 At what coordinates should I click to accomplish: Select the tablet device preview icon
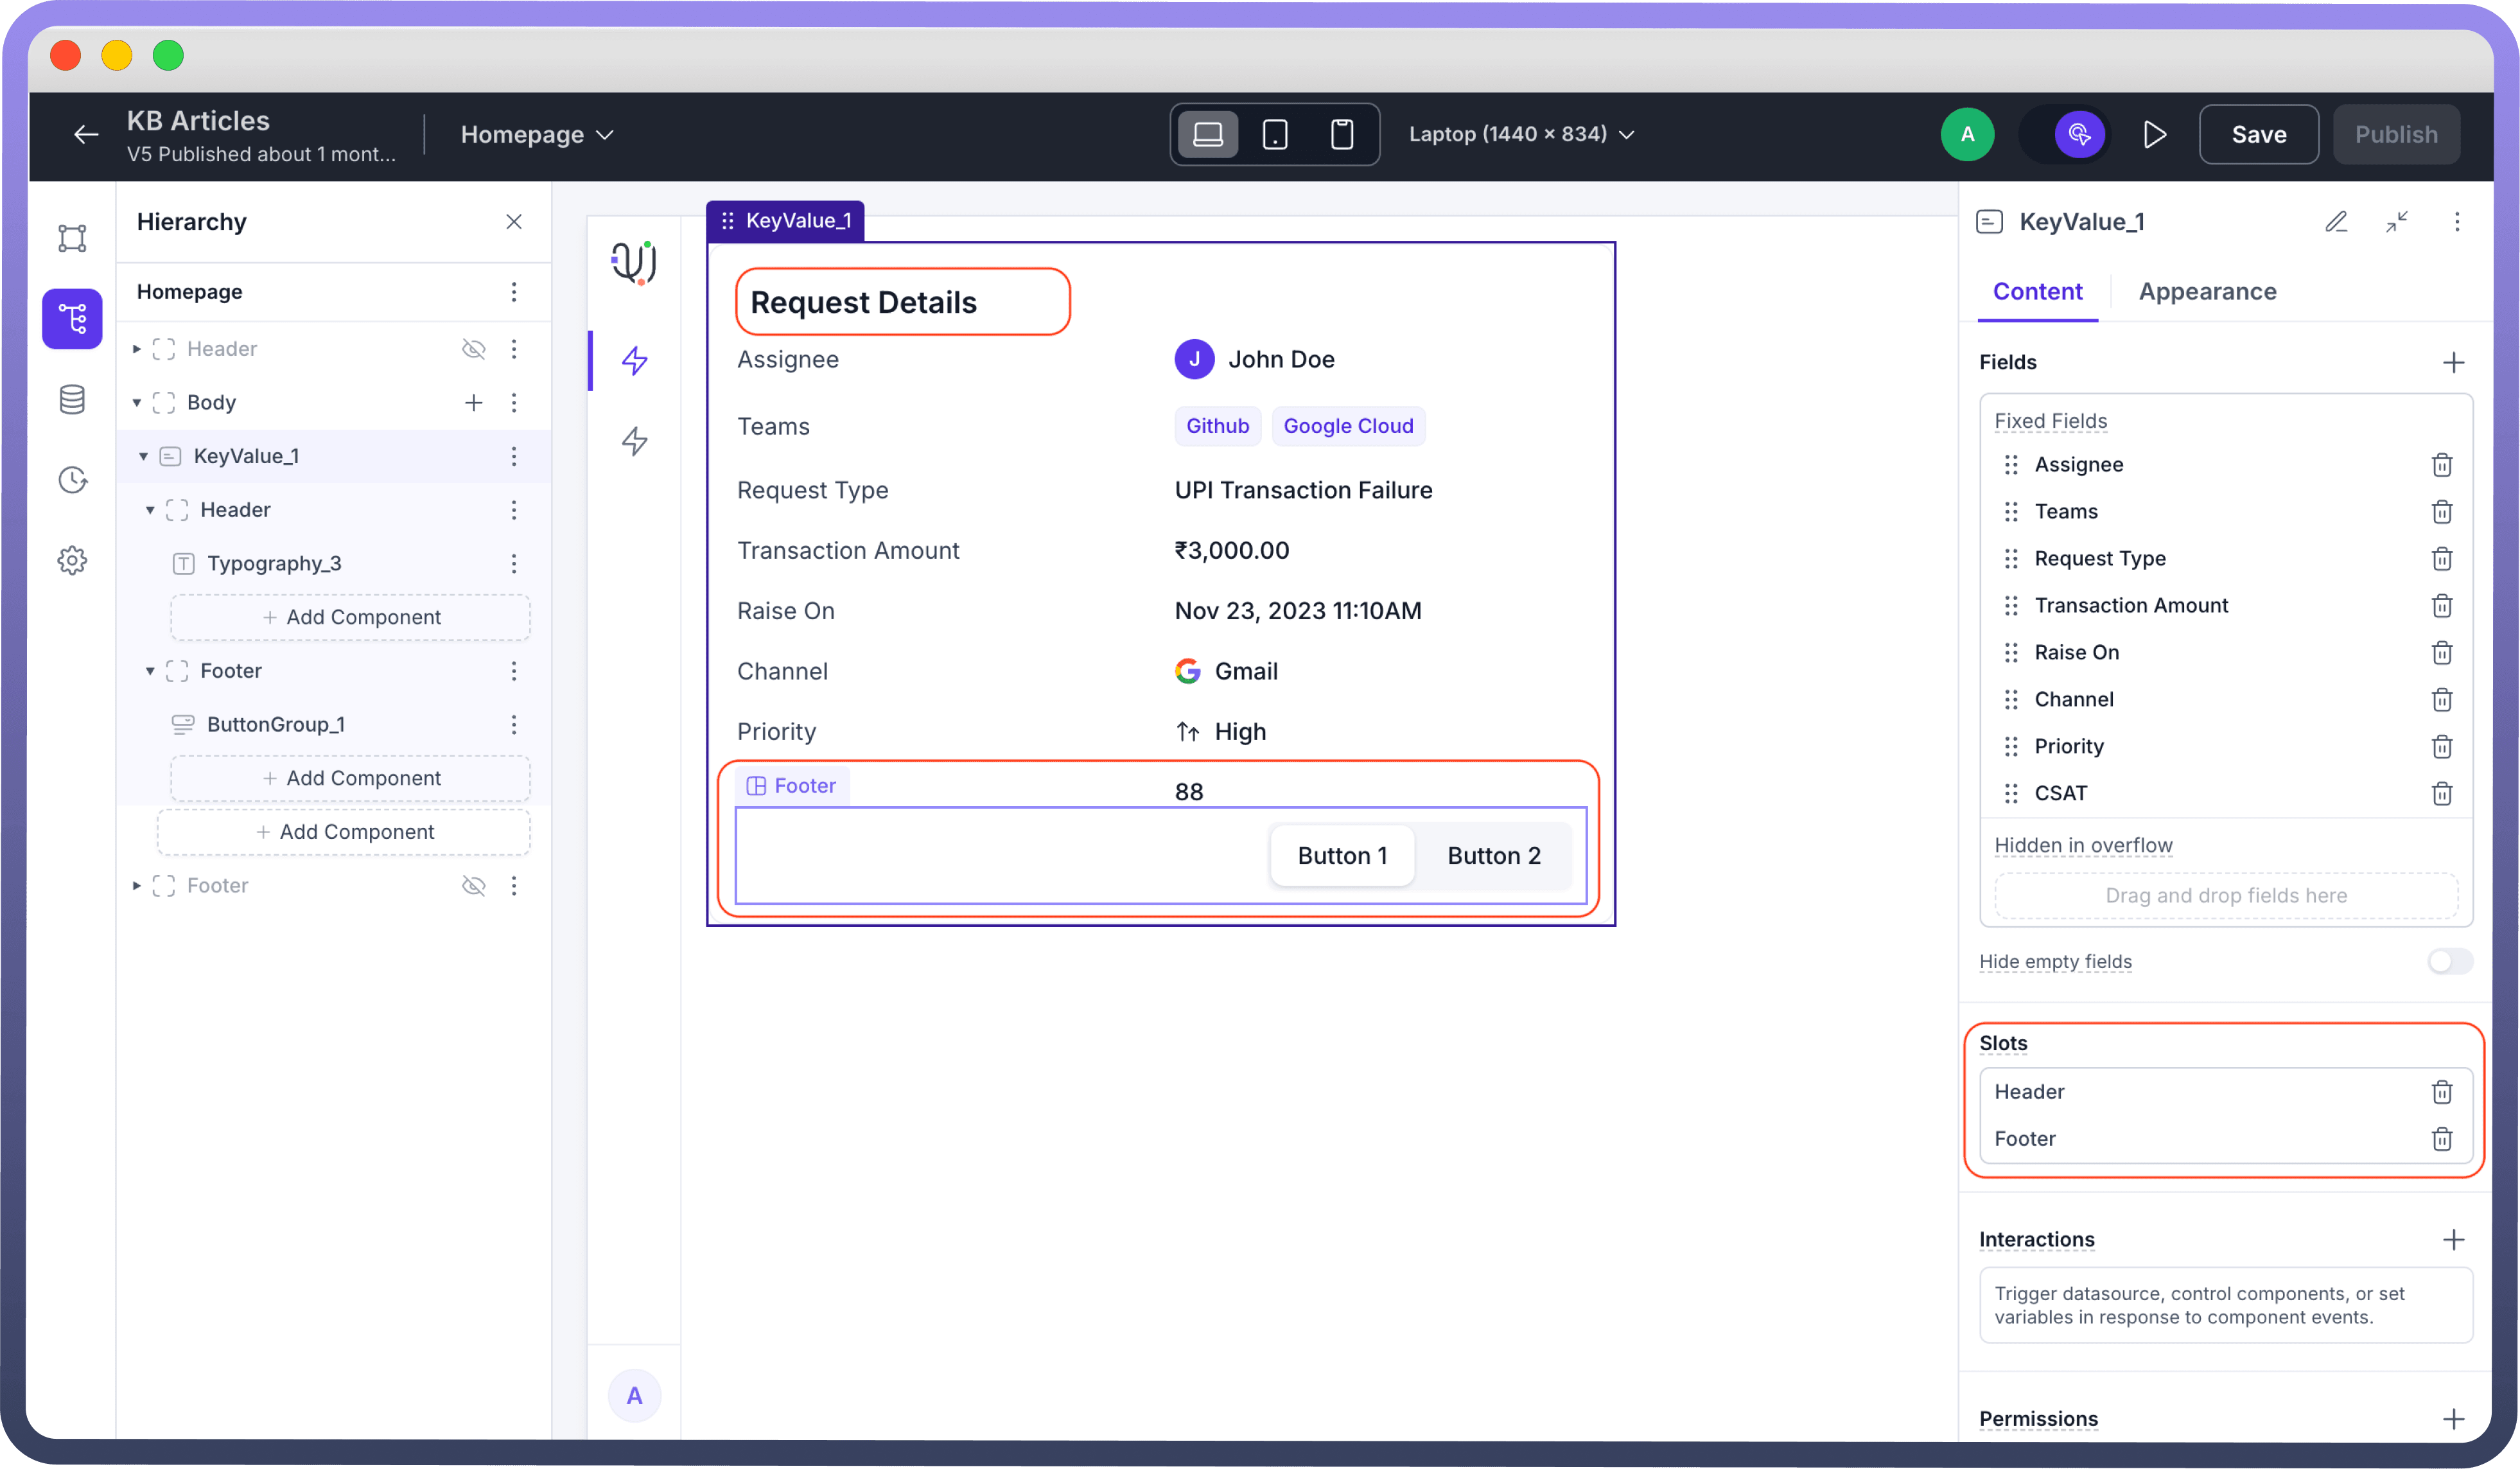[x=1275, y=134]
